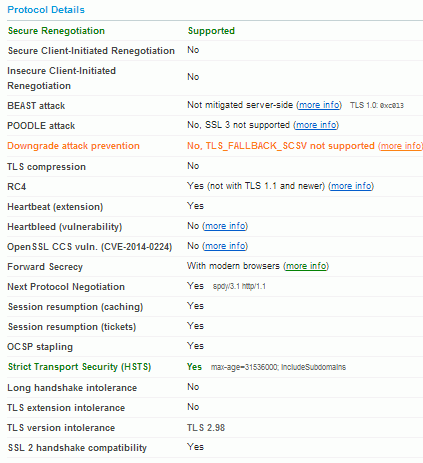Select 'Not mitigated server-side' text
Image resolution: width=423 pixels, height=463 pixels.
pos(240,105)
